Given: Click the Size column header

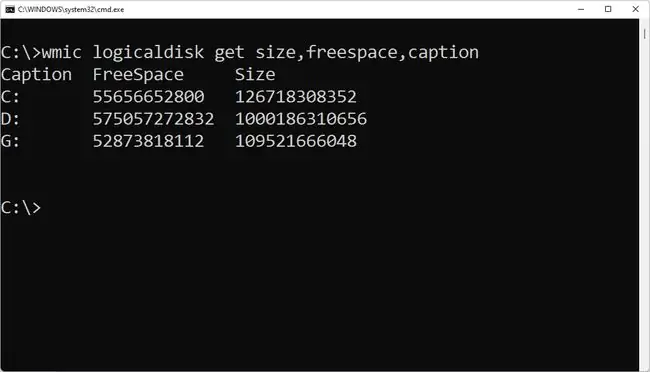Looking at the screenshot, I should pos(255,75).
